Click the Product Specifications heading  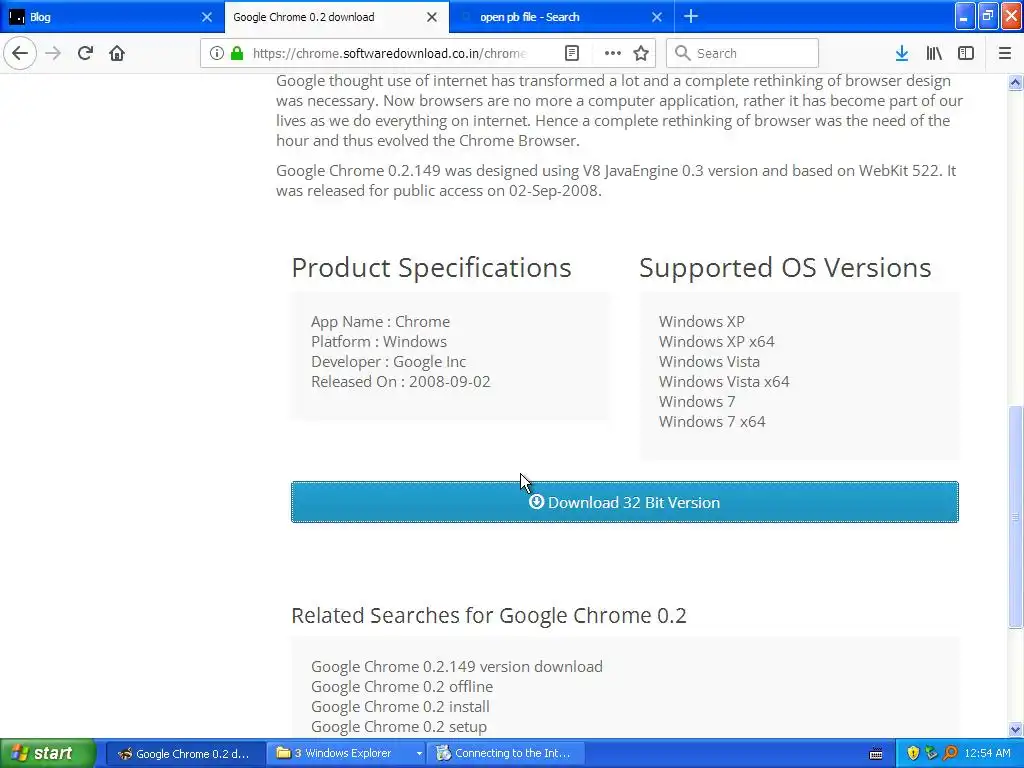431,268
